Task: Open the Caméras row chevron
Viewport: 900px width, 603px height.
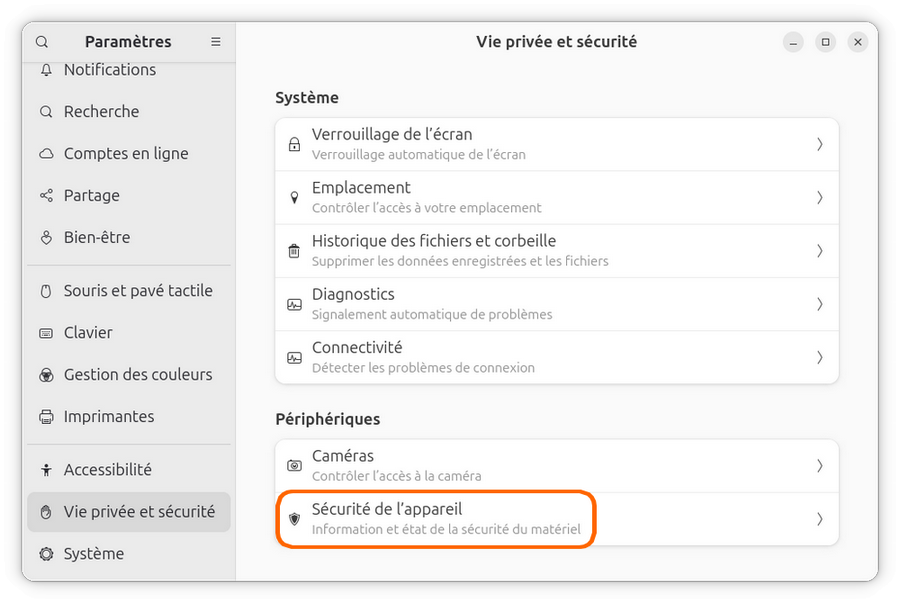Action: (819, 466)
